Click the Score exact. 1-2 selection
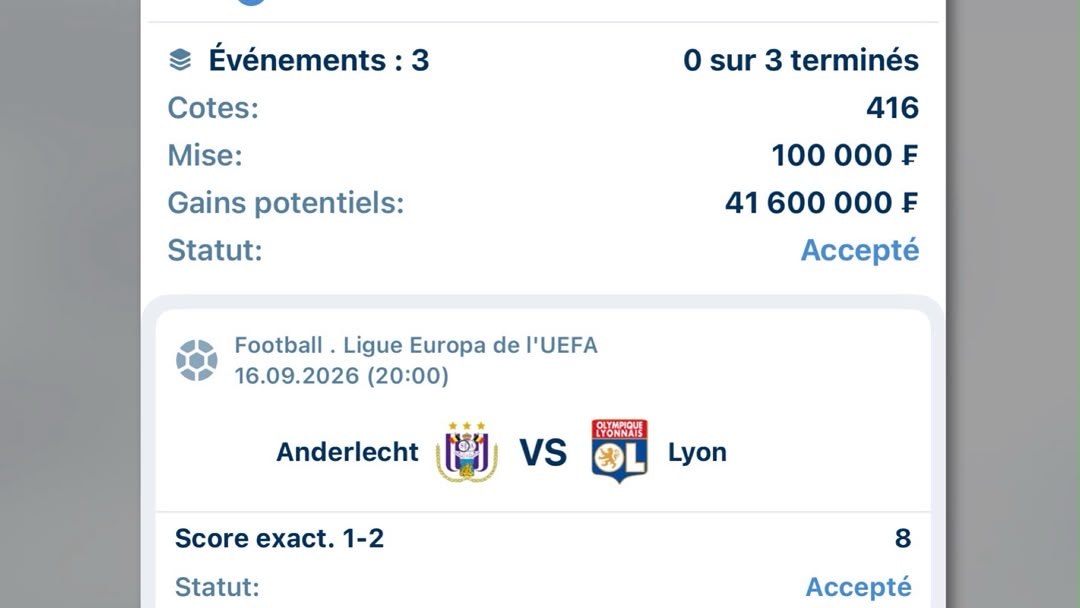This screenshot has width=1080, height=608. pos(279,538)
